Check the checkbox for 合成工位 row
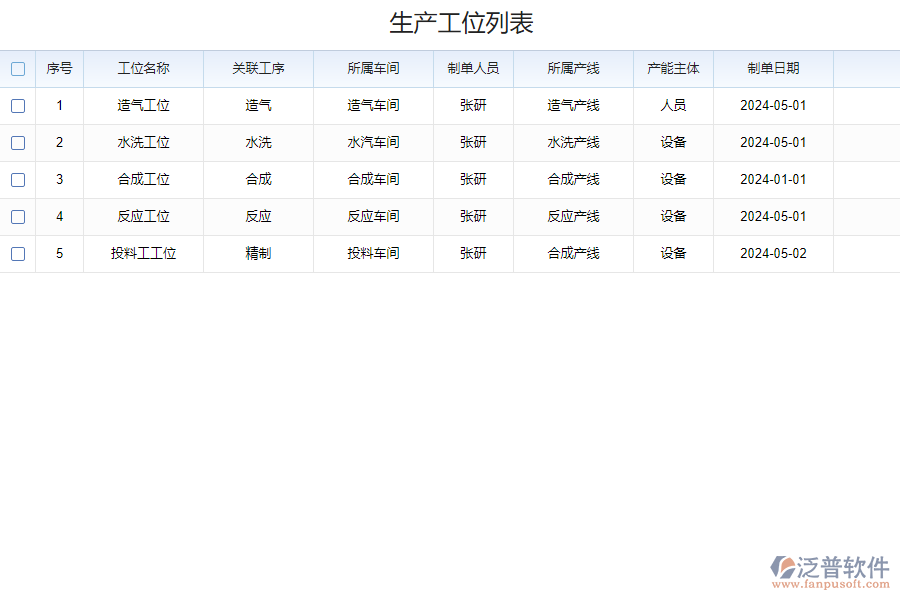 click(18, 179)
